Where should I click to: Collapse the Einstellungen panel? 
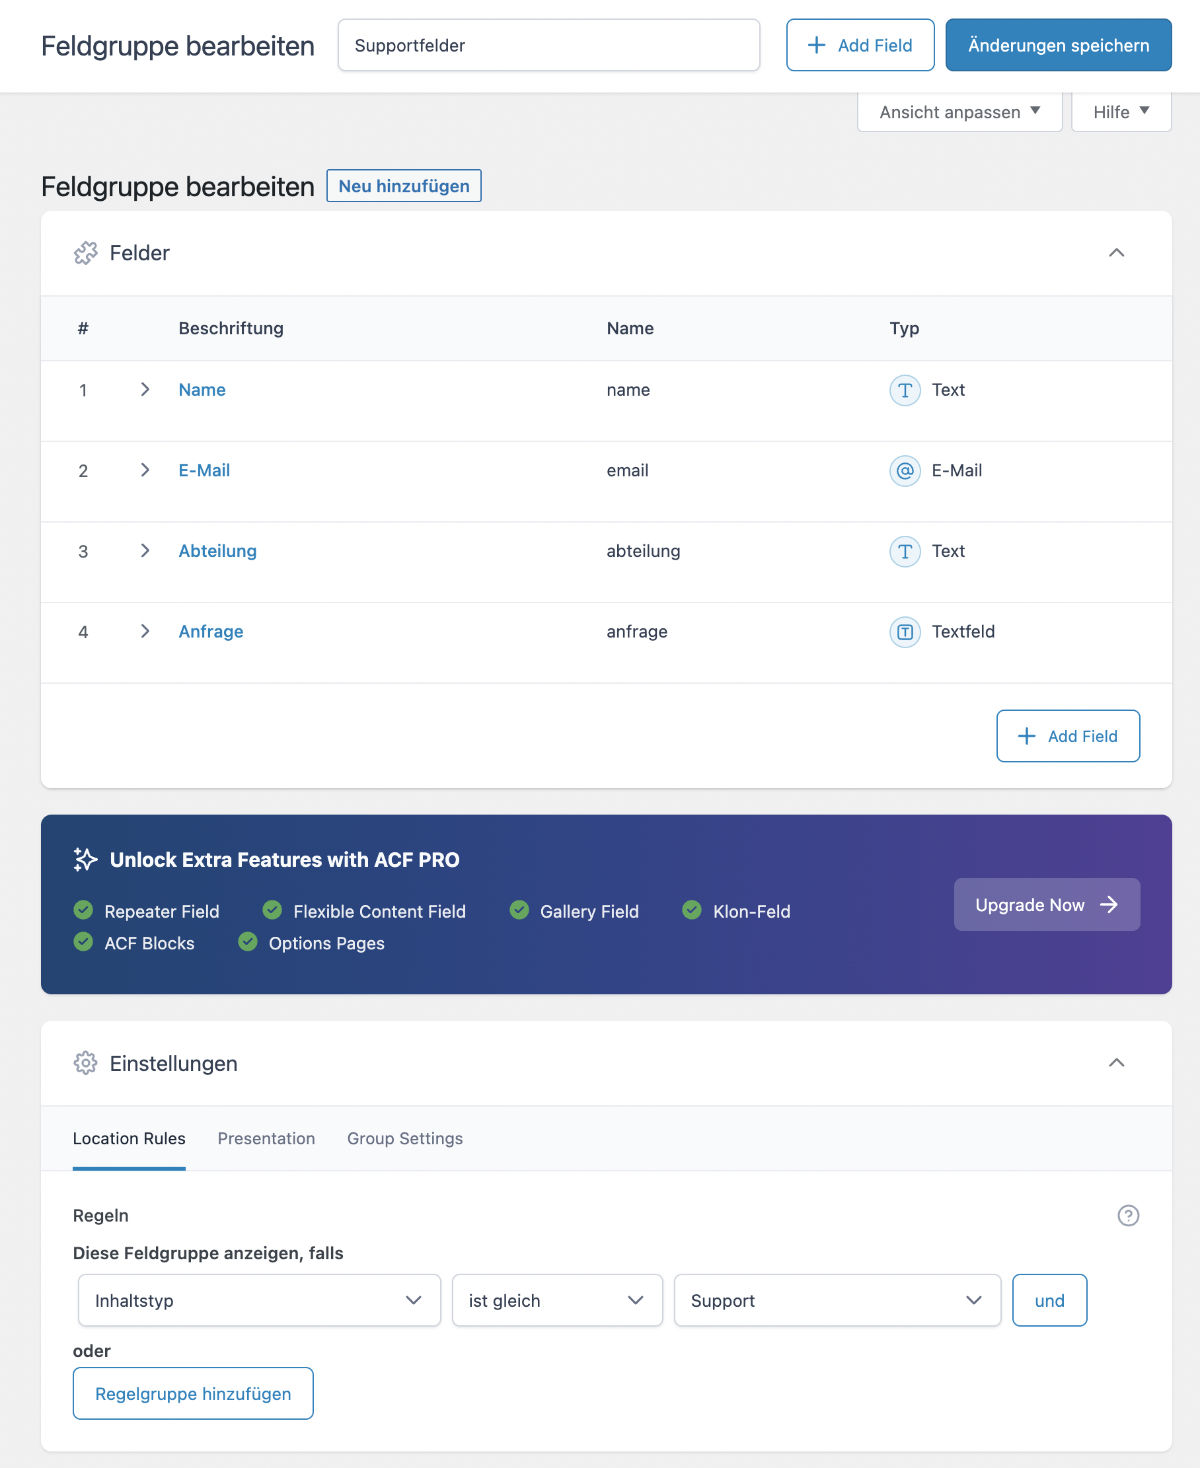[x=1117, y=1062]
